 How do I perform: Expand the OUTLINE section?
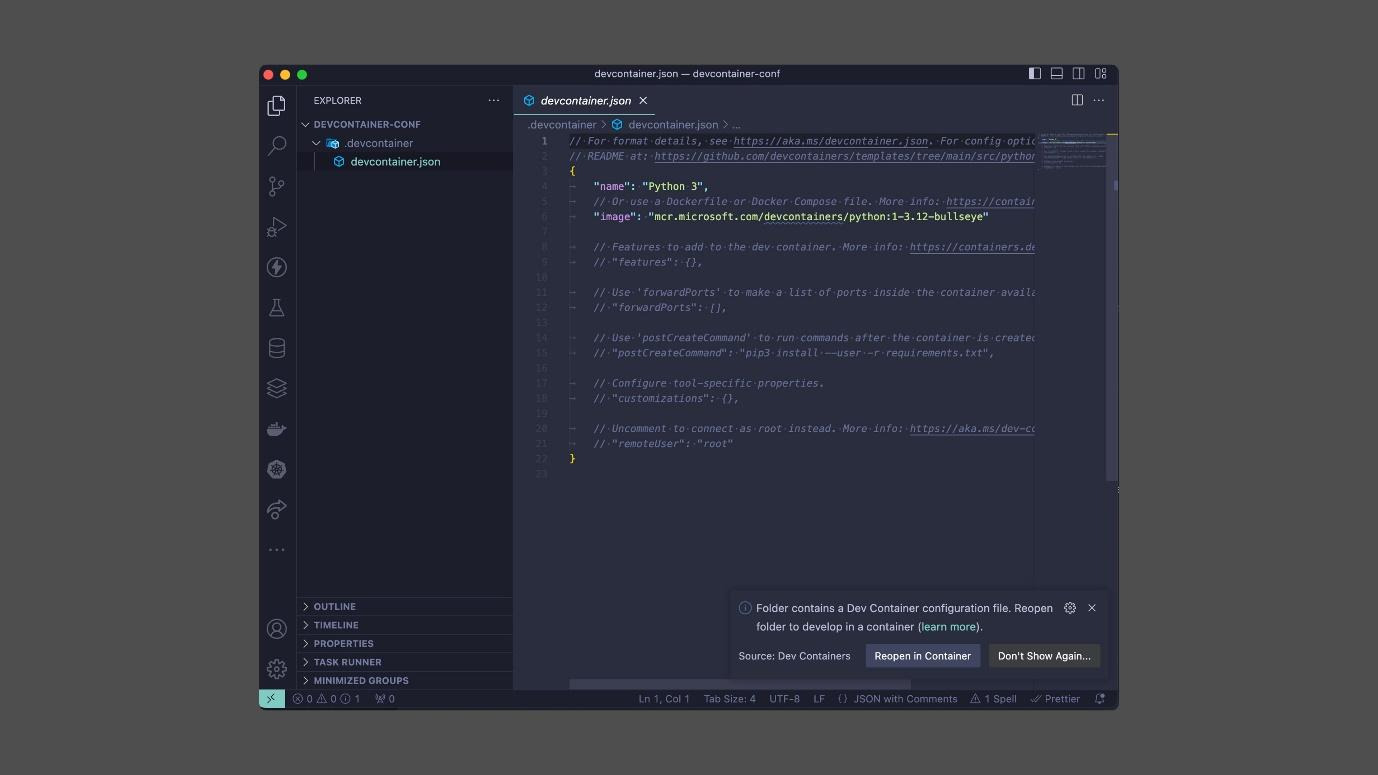tap(334, 606)
